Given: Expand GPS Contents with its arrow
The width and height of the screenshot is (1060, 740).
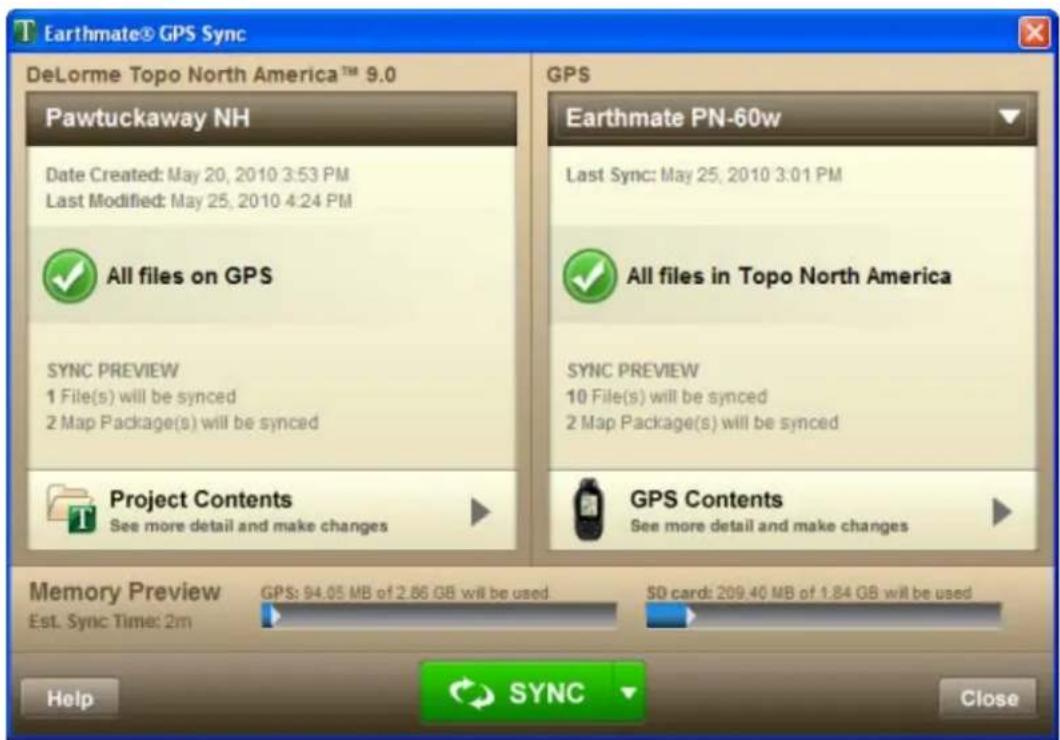Looking at the screenshot, I should 1002,512.
